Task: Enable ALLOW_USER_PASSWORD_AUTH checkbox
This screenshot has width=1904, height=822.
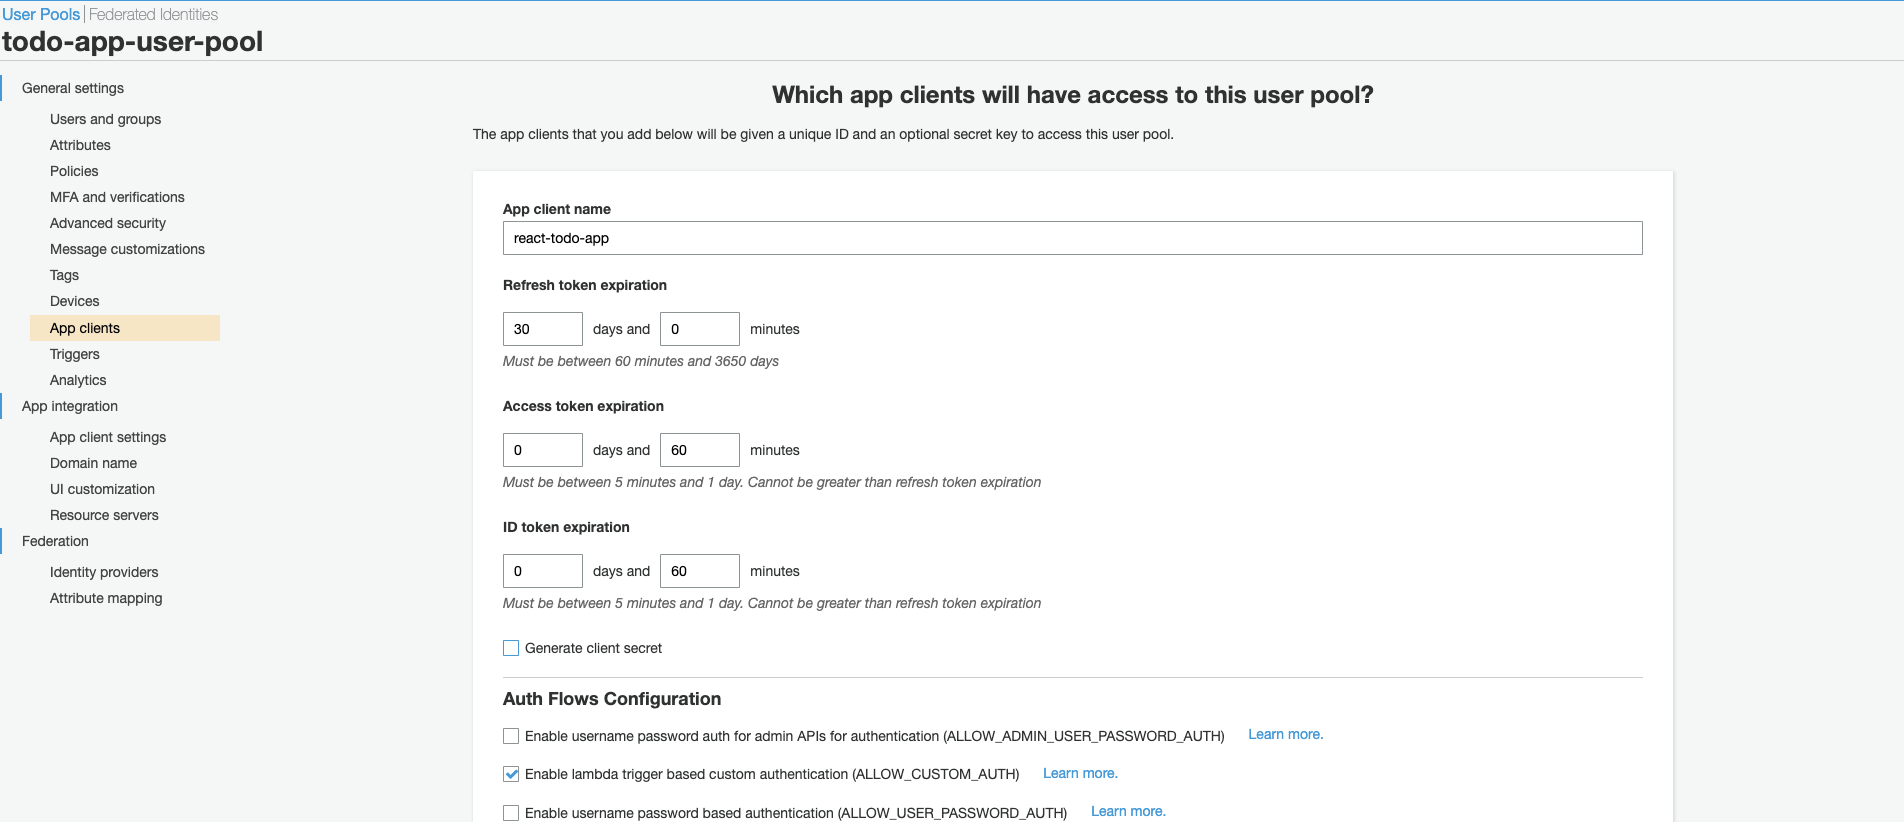Action: (x=511, y=813)
